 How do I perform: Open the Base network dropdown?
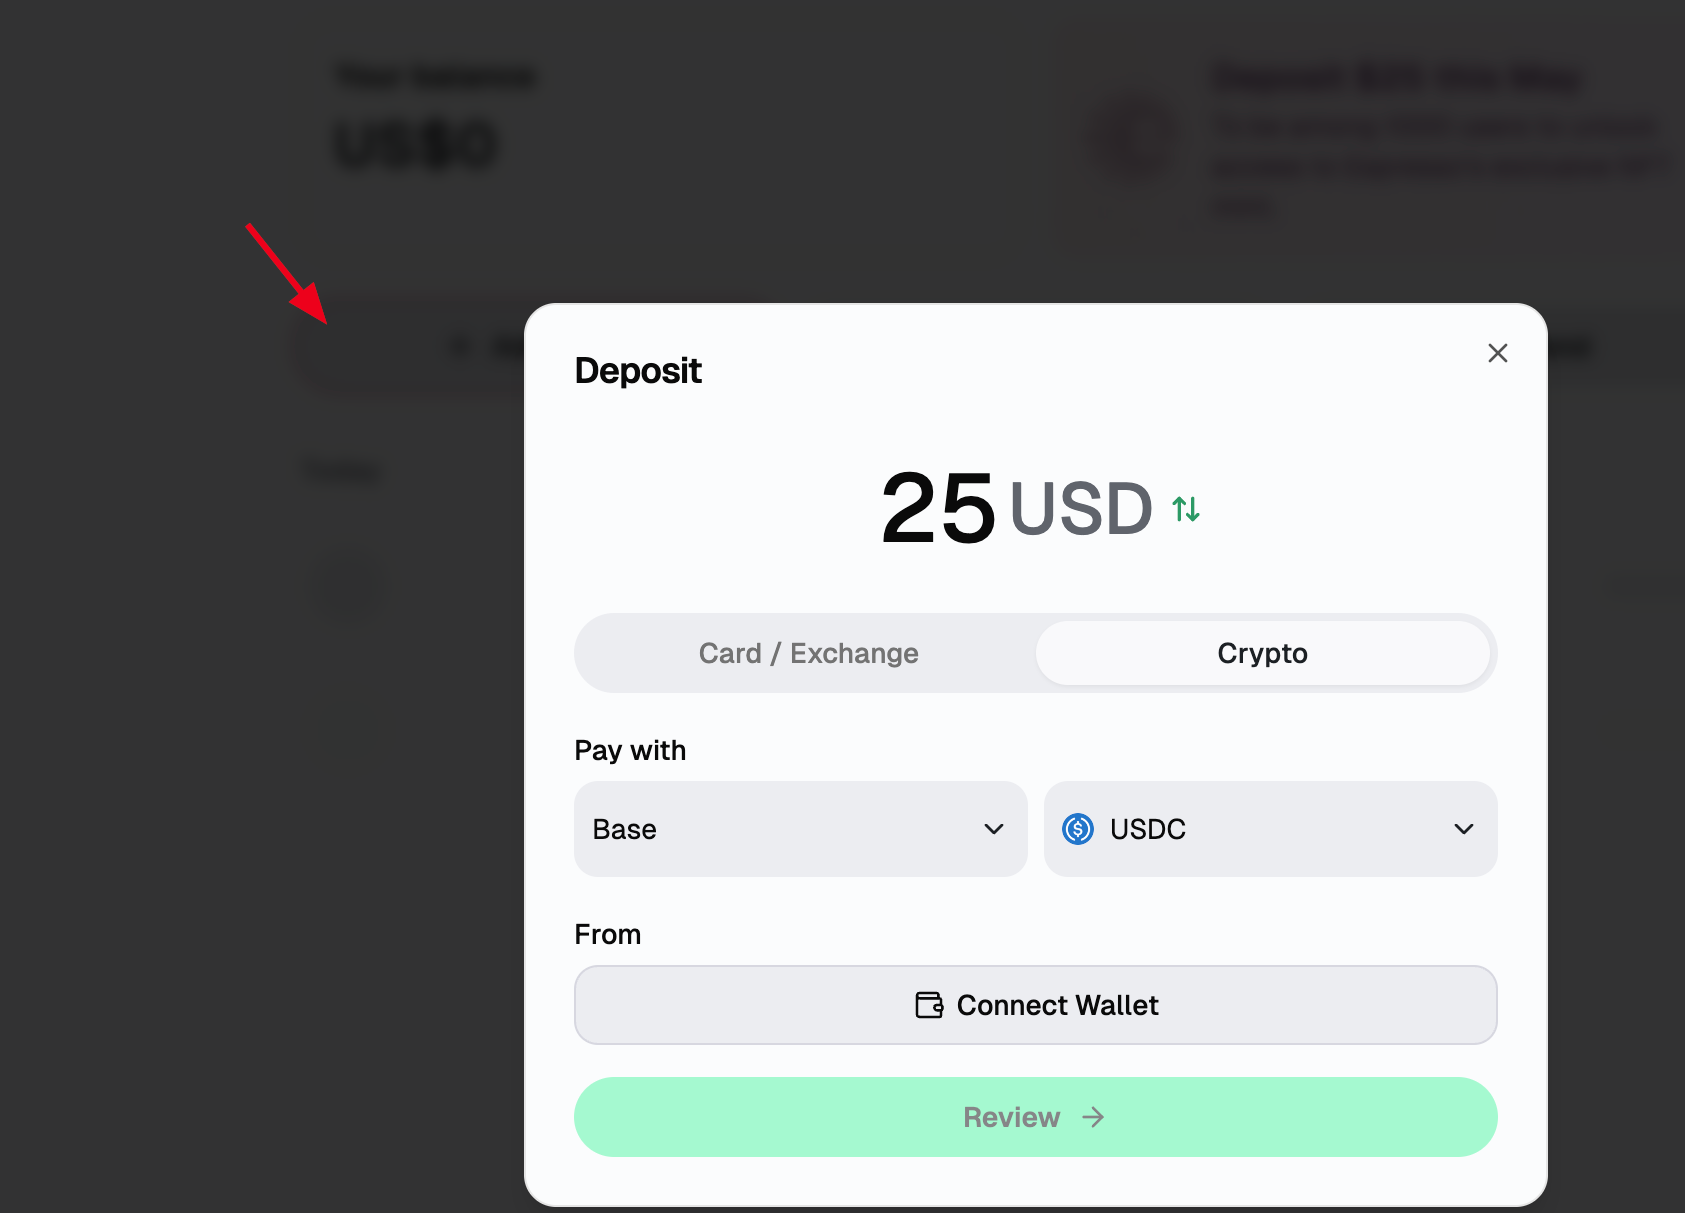point(800,829)
